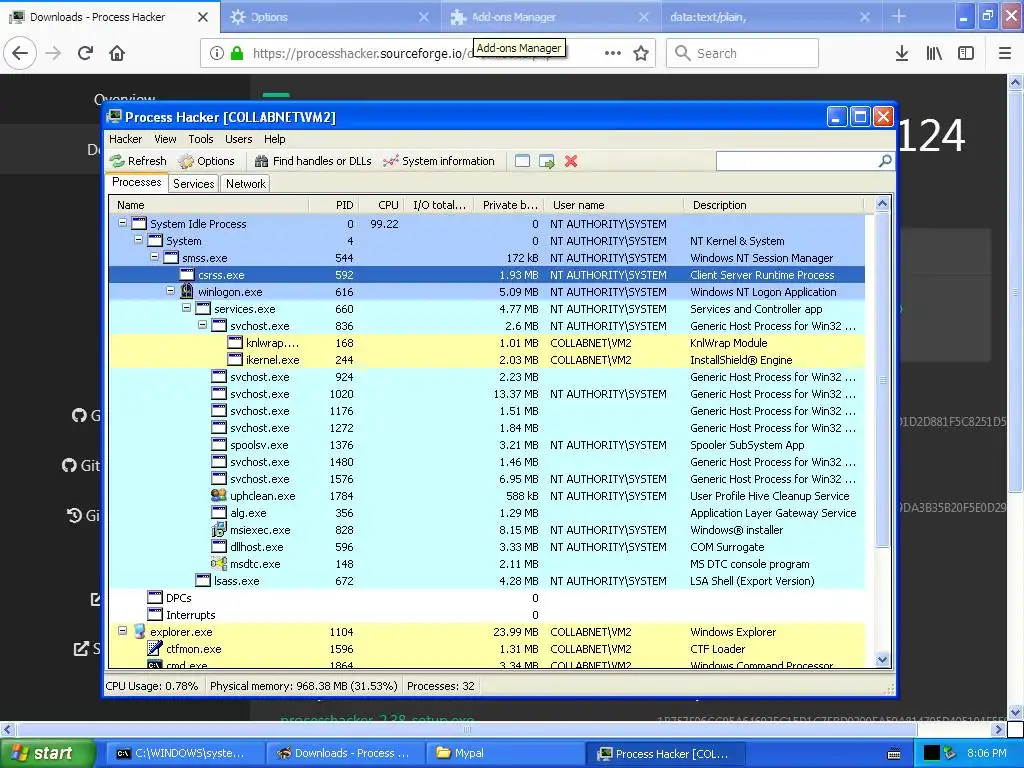The width and height of the screenshot is (1024, 768).
Task: Click the site information icon in address bar
Action: (x=217, y=53)
